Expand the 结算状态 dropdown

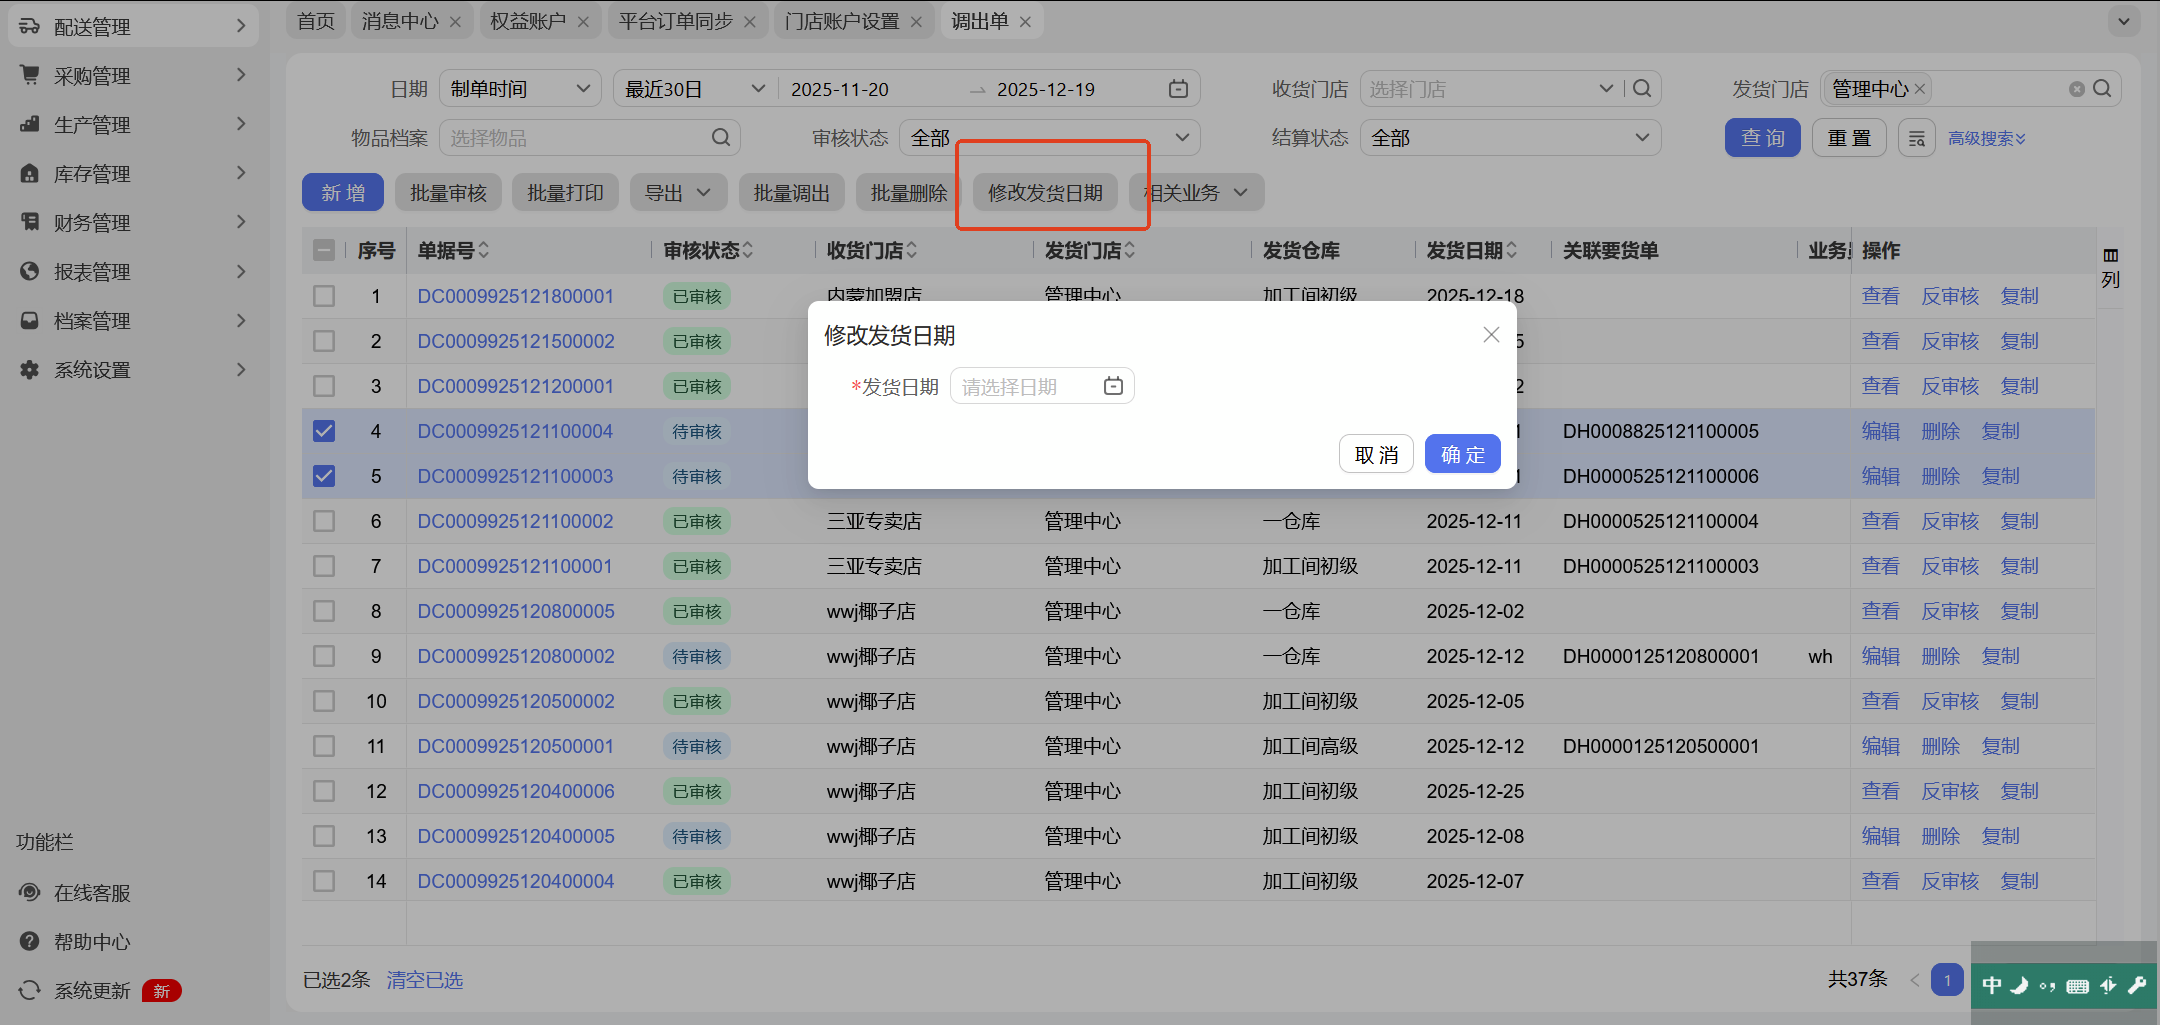(x=1510, y=138)
